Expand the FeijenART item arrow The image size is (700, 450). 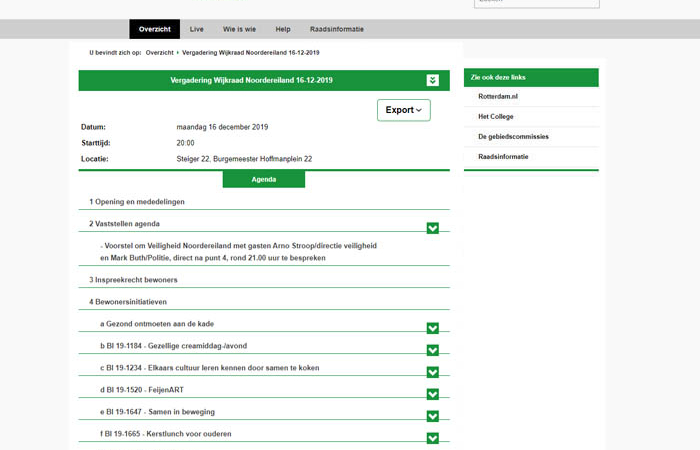[432, 394]
